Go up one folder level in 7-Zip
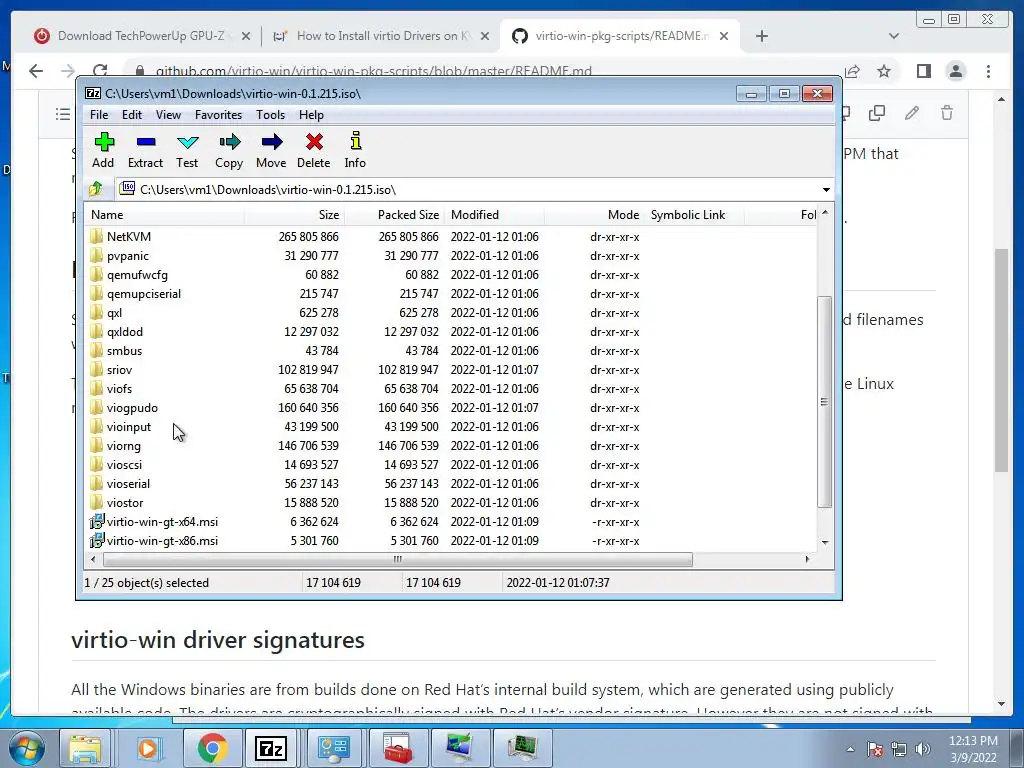The height and width of the screenshot is (768, 1024). (x=96, y=189)
